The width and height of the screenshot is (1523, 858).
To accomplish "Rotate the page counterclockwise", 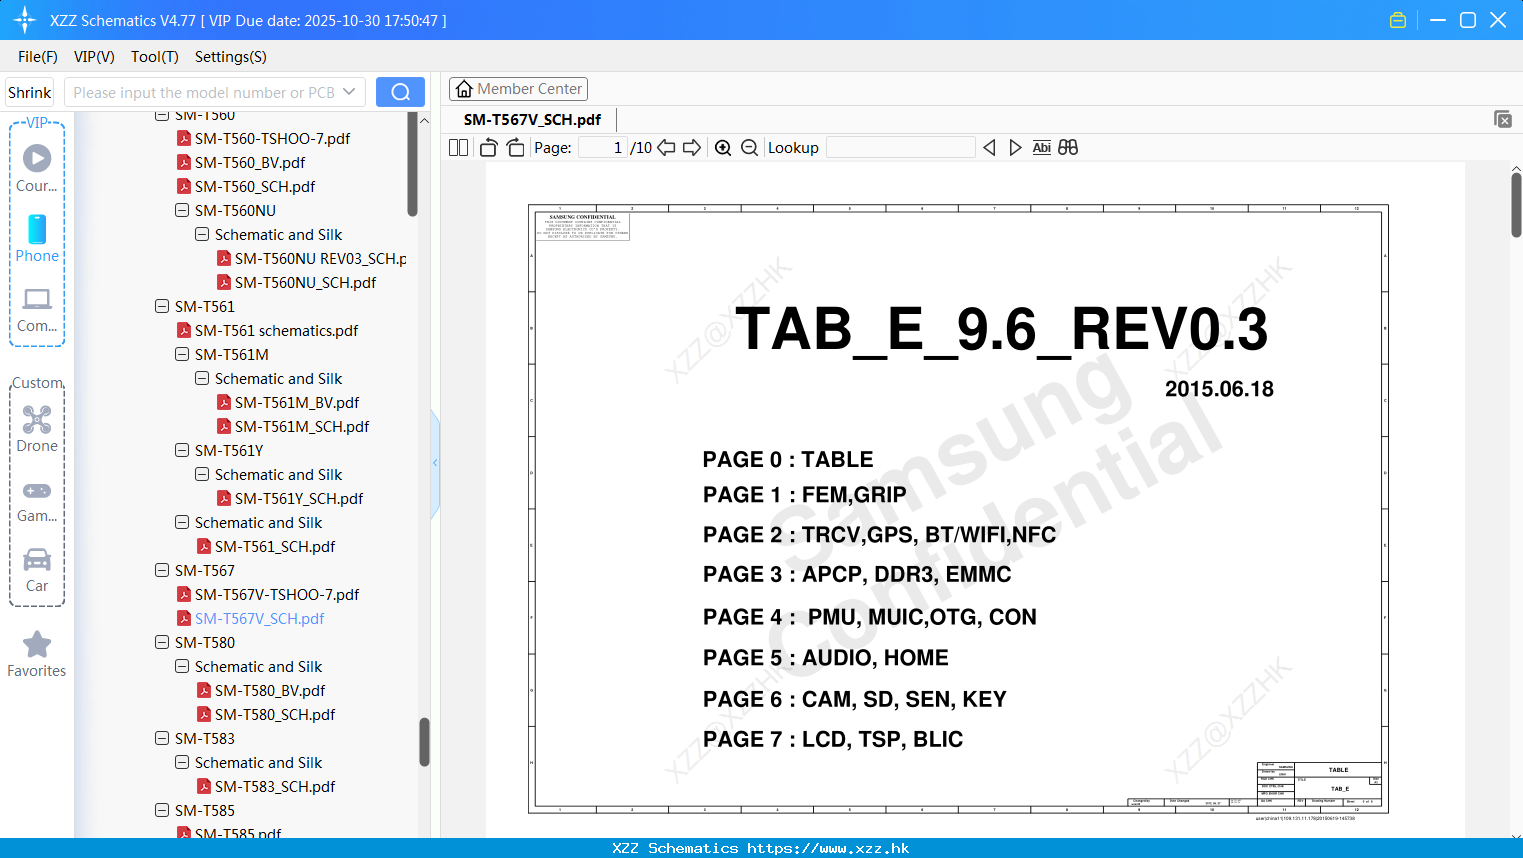I will point(489,147).
